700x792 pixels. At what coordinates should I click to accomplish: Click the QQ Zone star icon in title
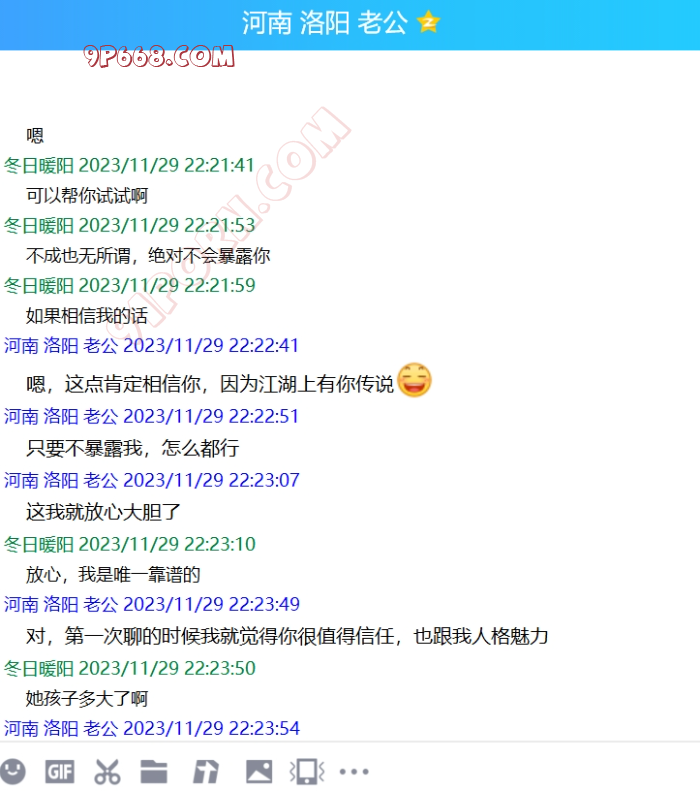click(428, 23)
